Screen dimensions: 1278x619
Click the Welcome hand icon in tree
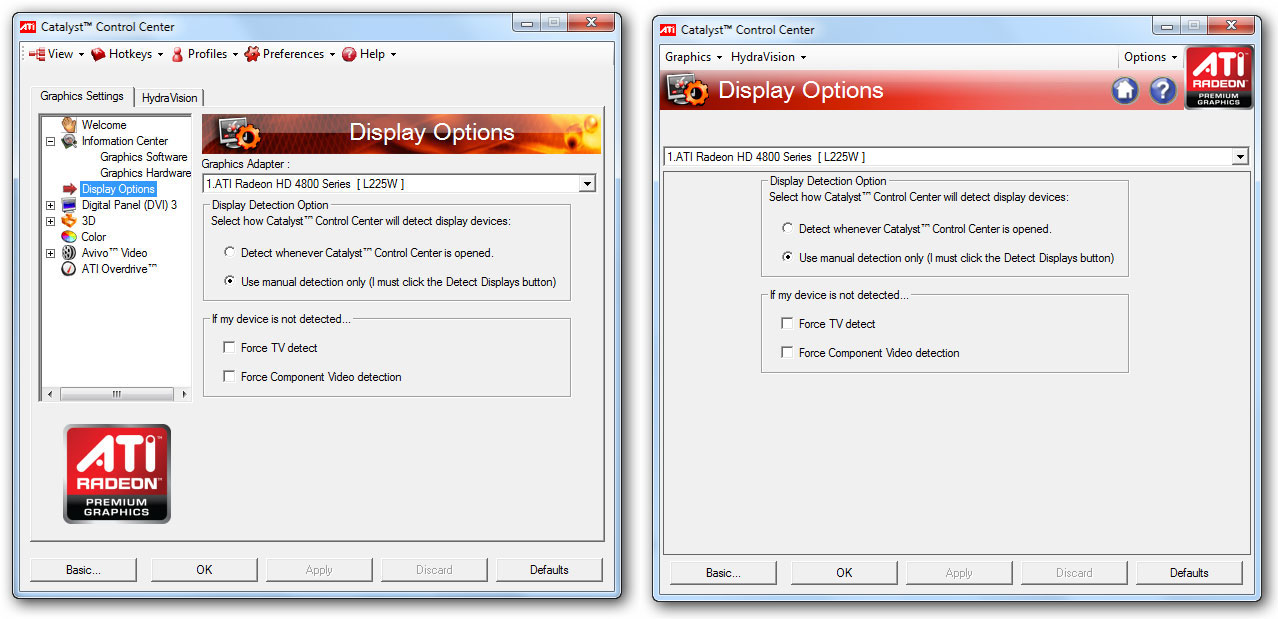[x=69, y=125]
